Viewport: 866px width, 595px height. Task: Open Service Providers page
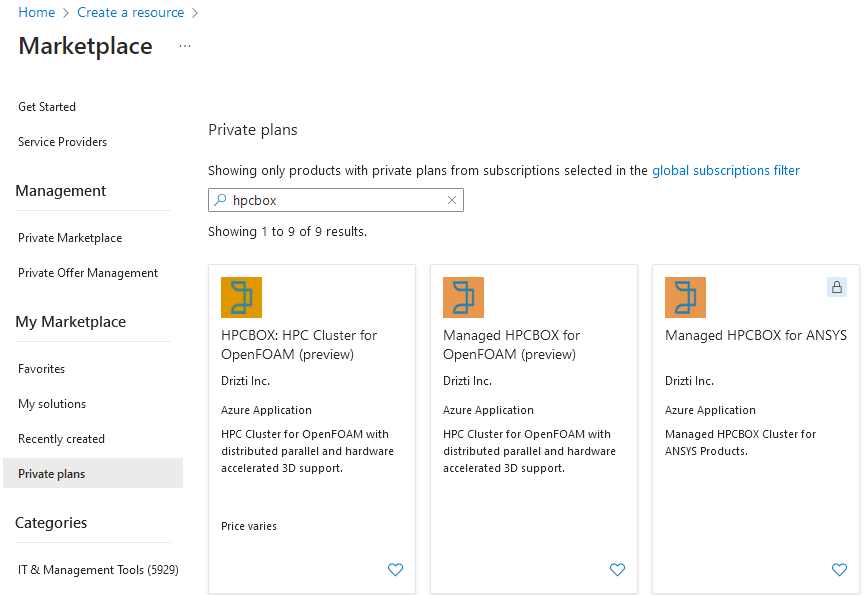click(62, 142)
